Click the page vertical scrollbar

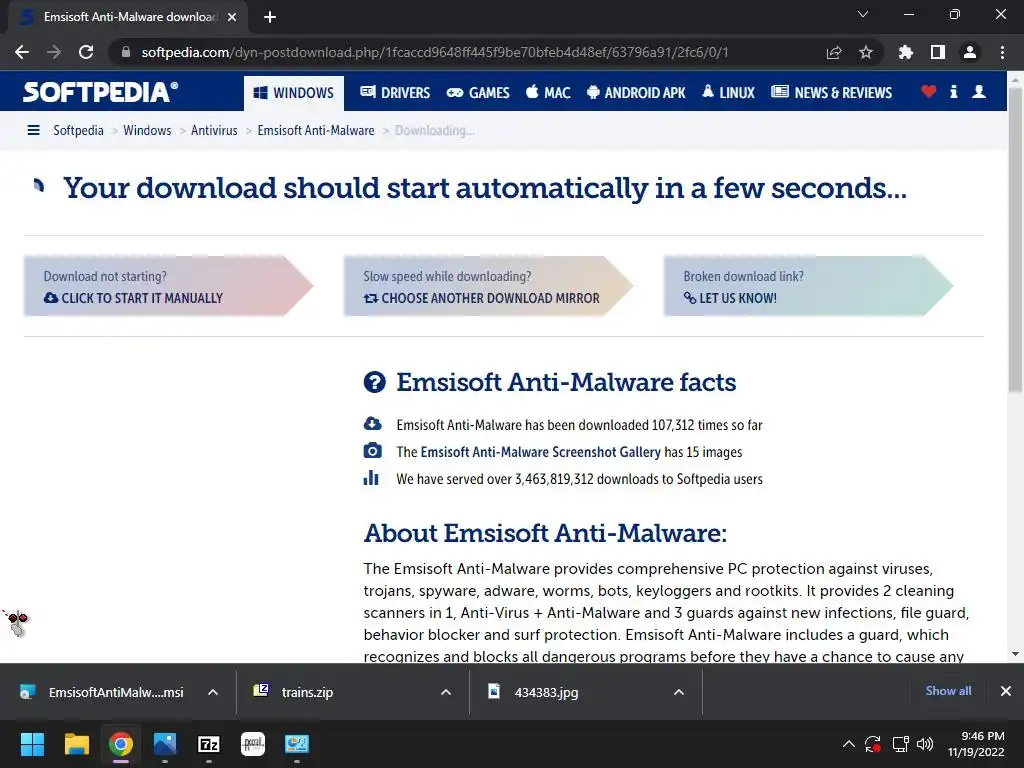coord(1015,240)
